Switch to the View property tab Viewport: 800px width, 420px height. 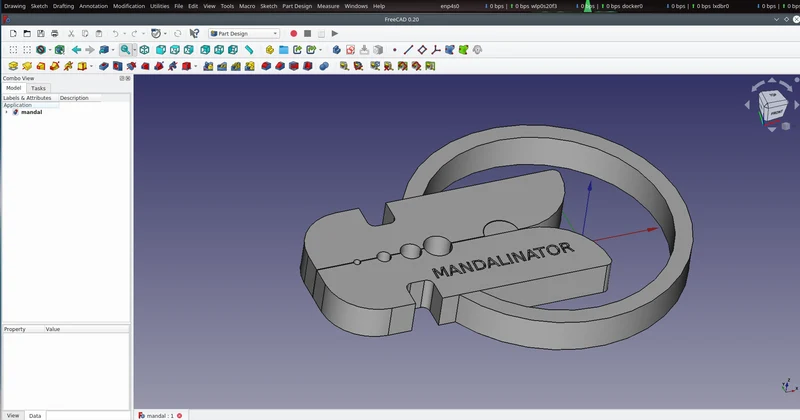tap(13, 415)
